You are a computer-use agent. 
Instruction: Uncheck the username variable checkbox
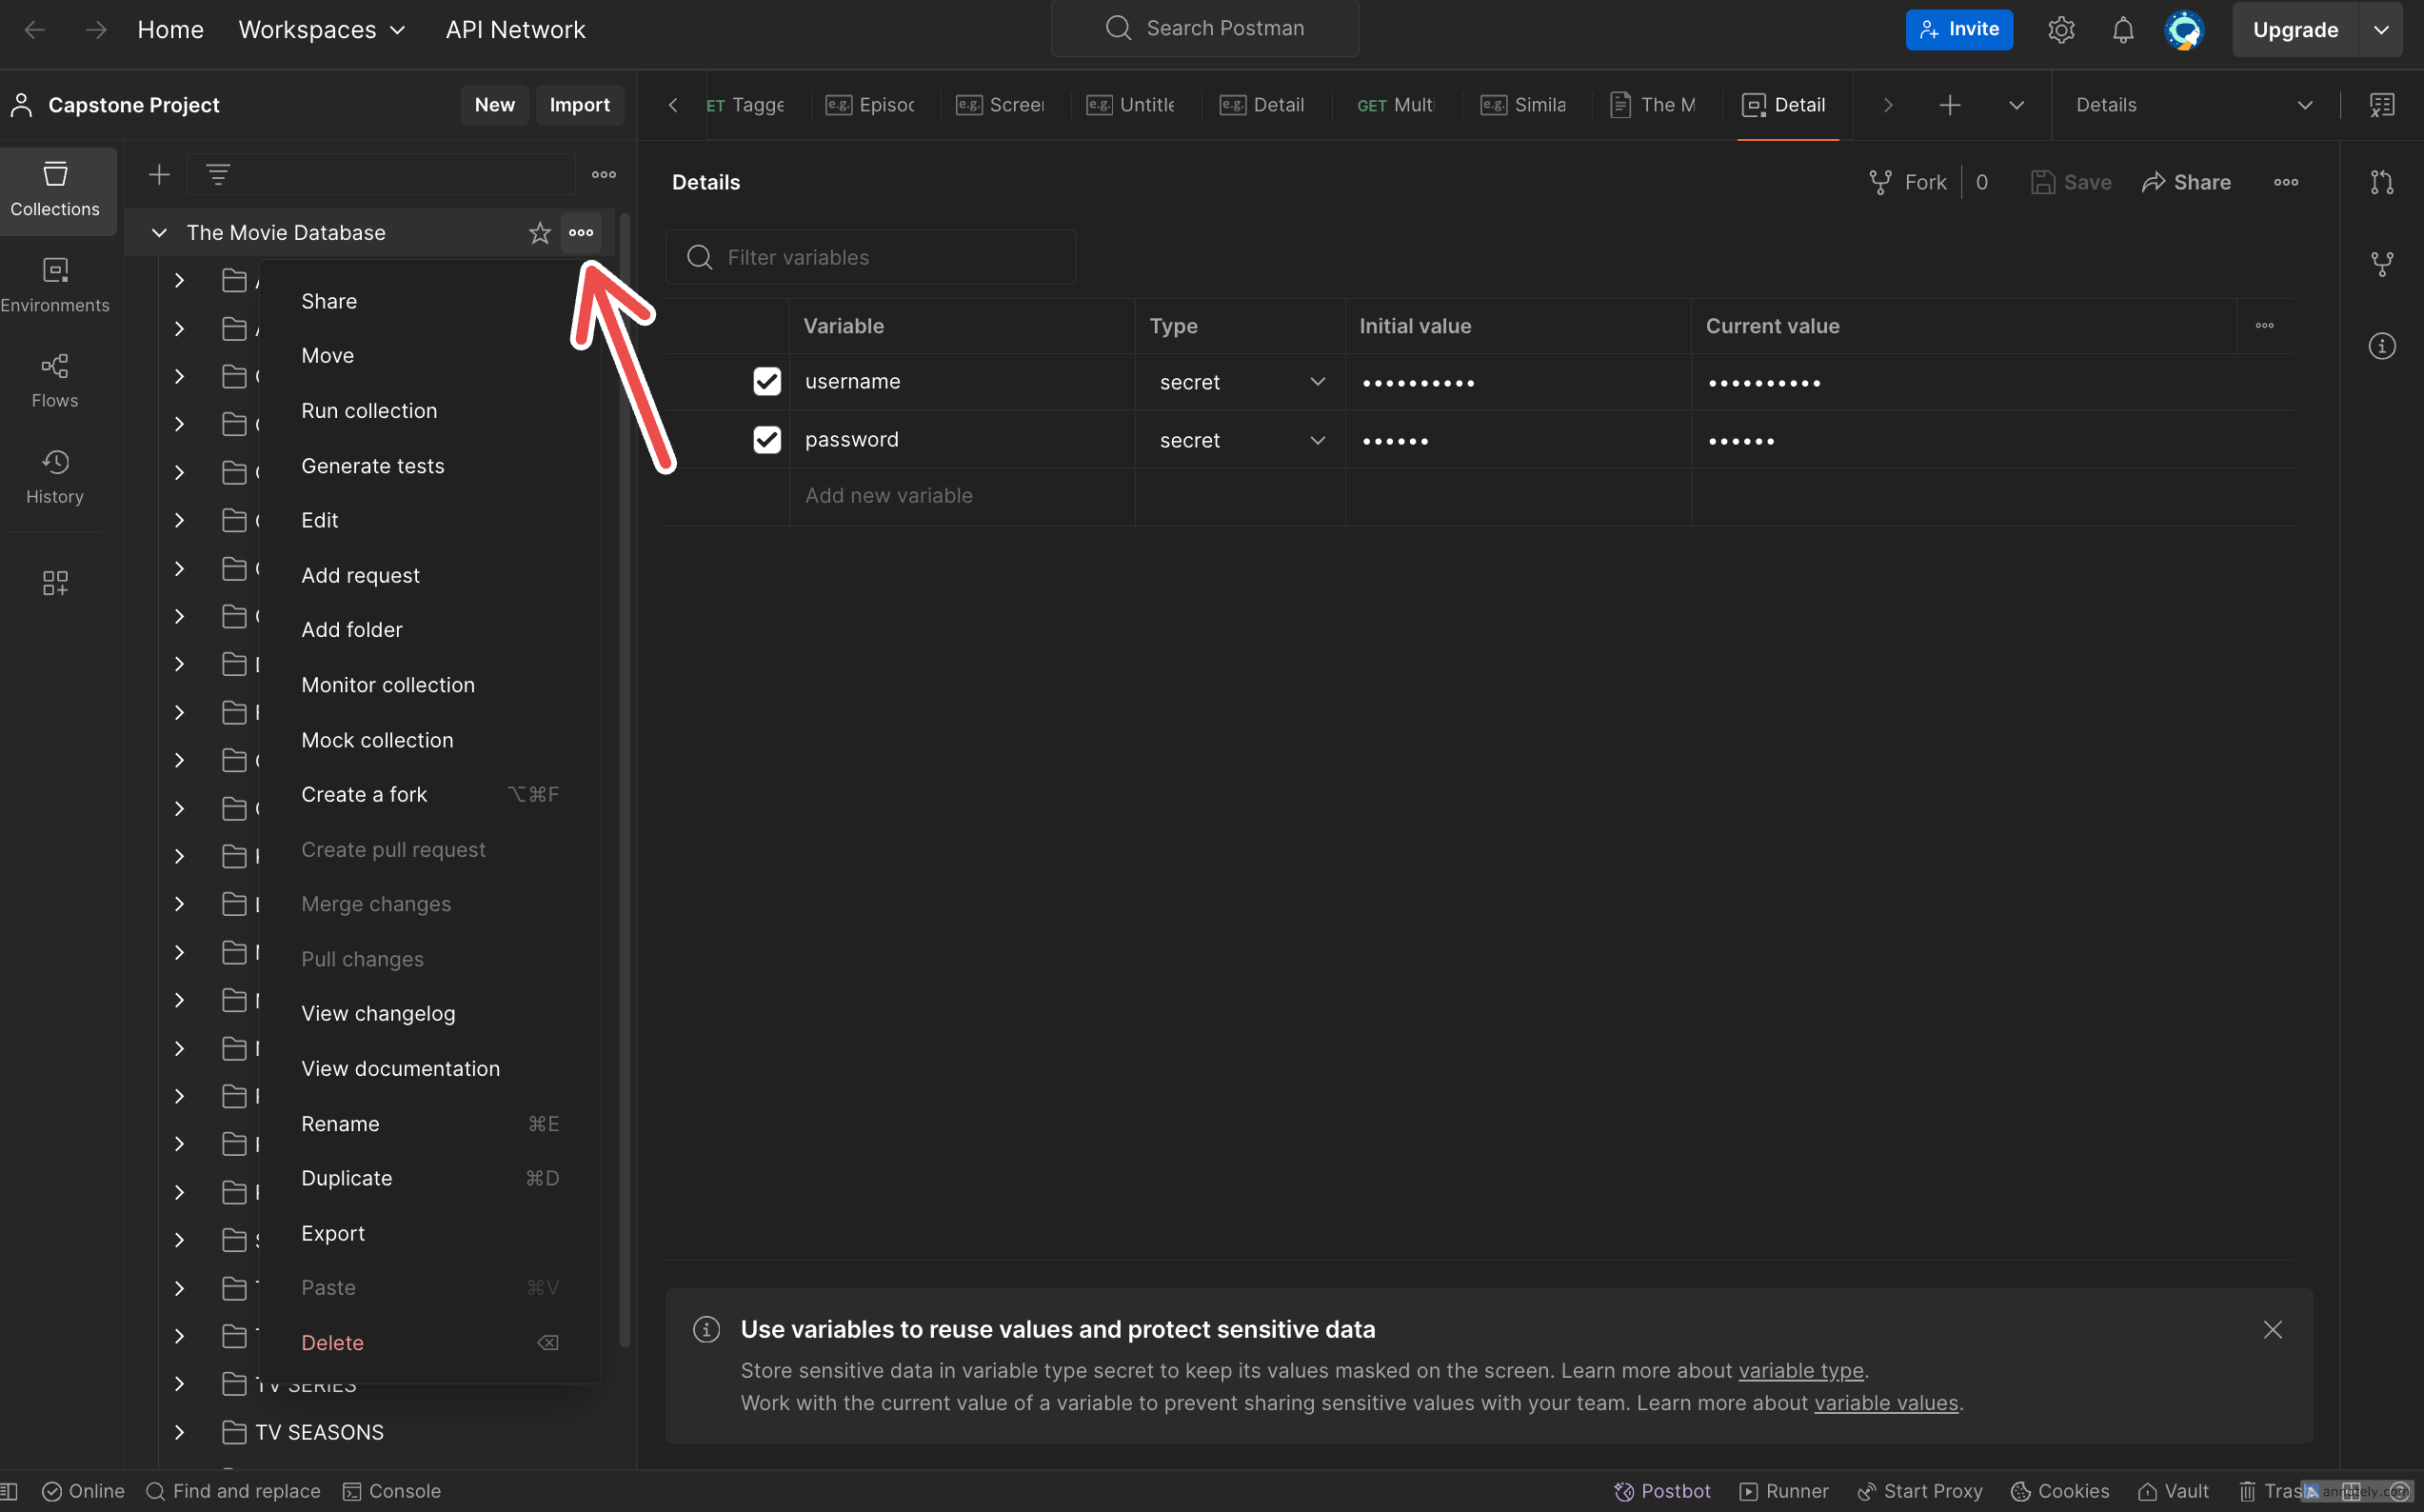pos(767,382)
